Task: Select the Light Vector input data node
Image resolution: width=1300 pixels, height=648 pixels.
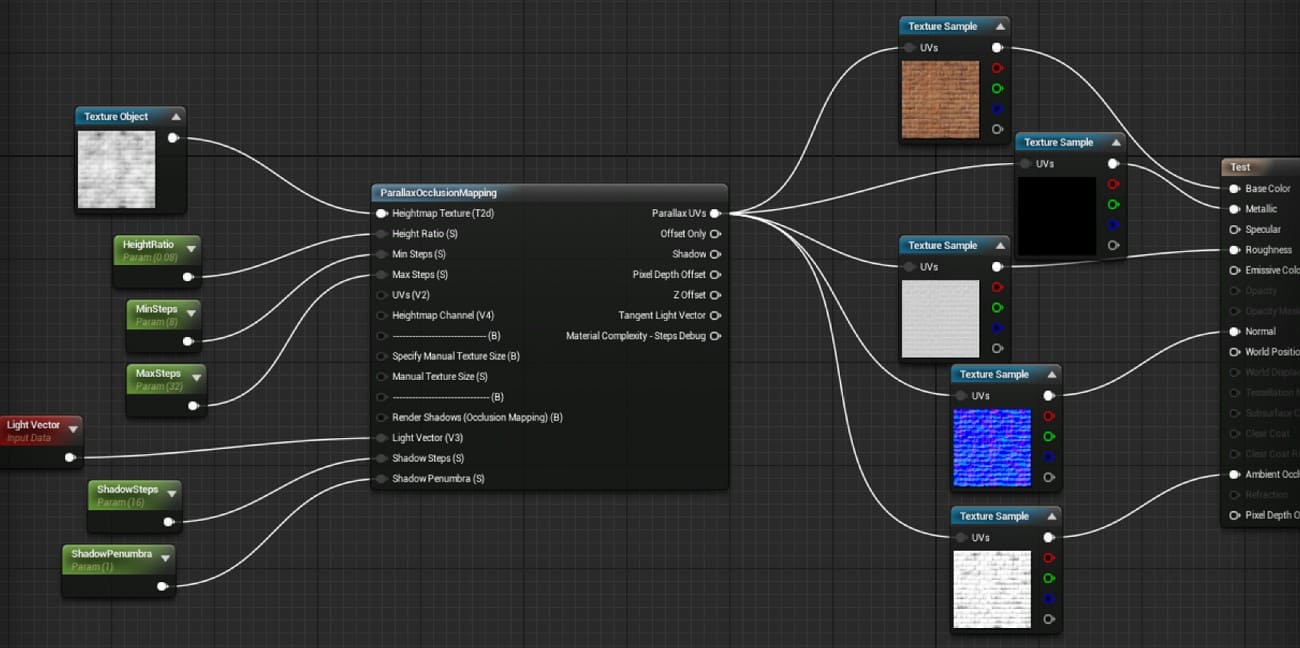Action: (x=35, y=424)
